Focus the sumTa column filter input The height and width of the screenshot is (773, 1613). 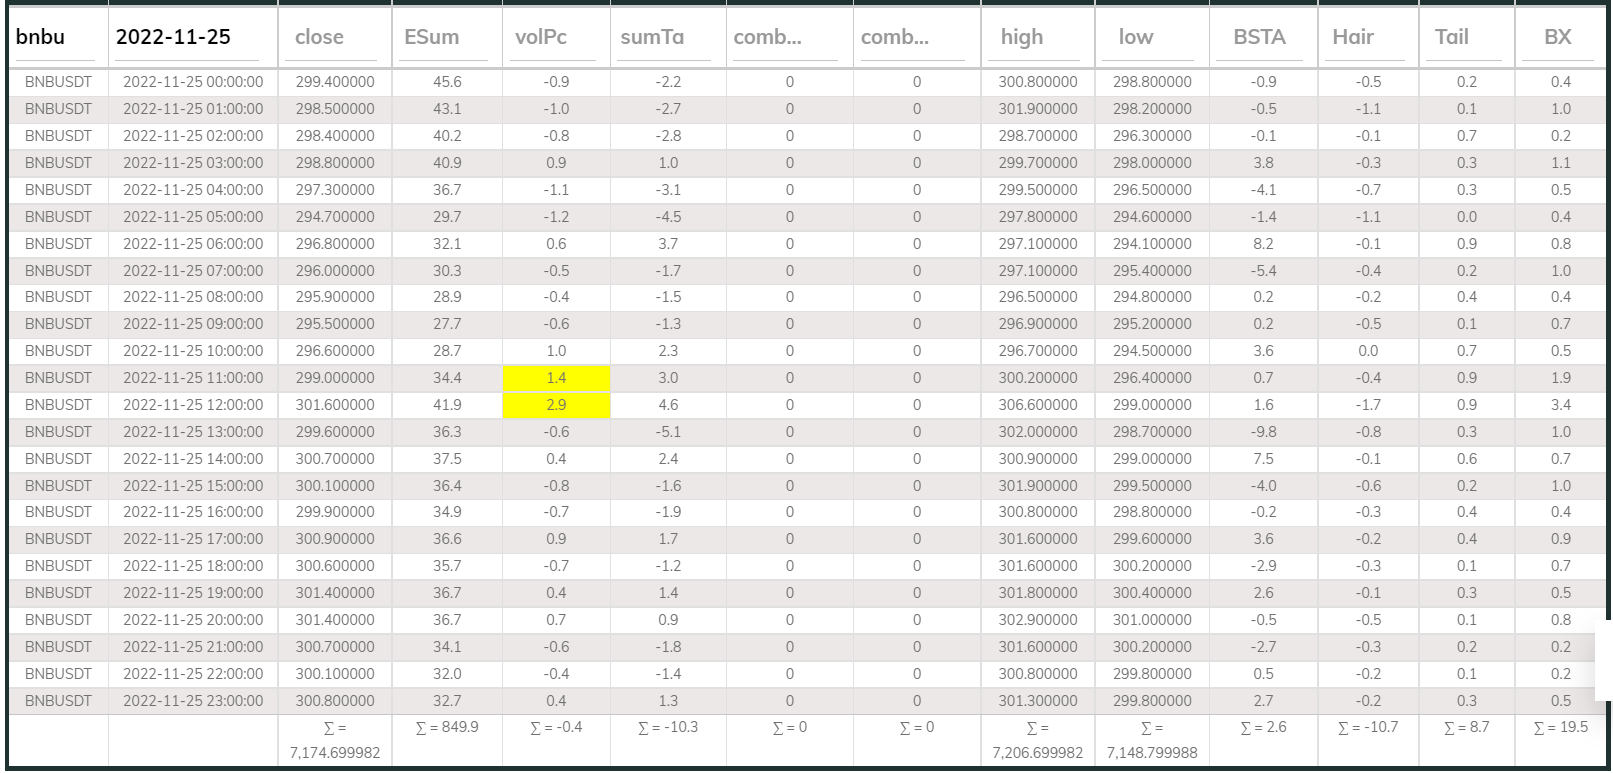click(667, 38)
